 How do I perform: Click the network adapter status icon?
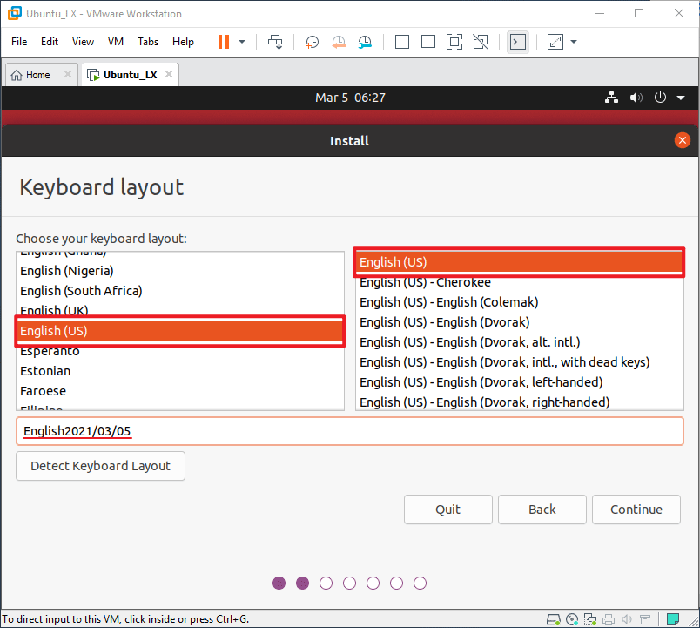[590, 620]
